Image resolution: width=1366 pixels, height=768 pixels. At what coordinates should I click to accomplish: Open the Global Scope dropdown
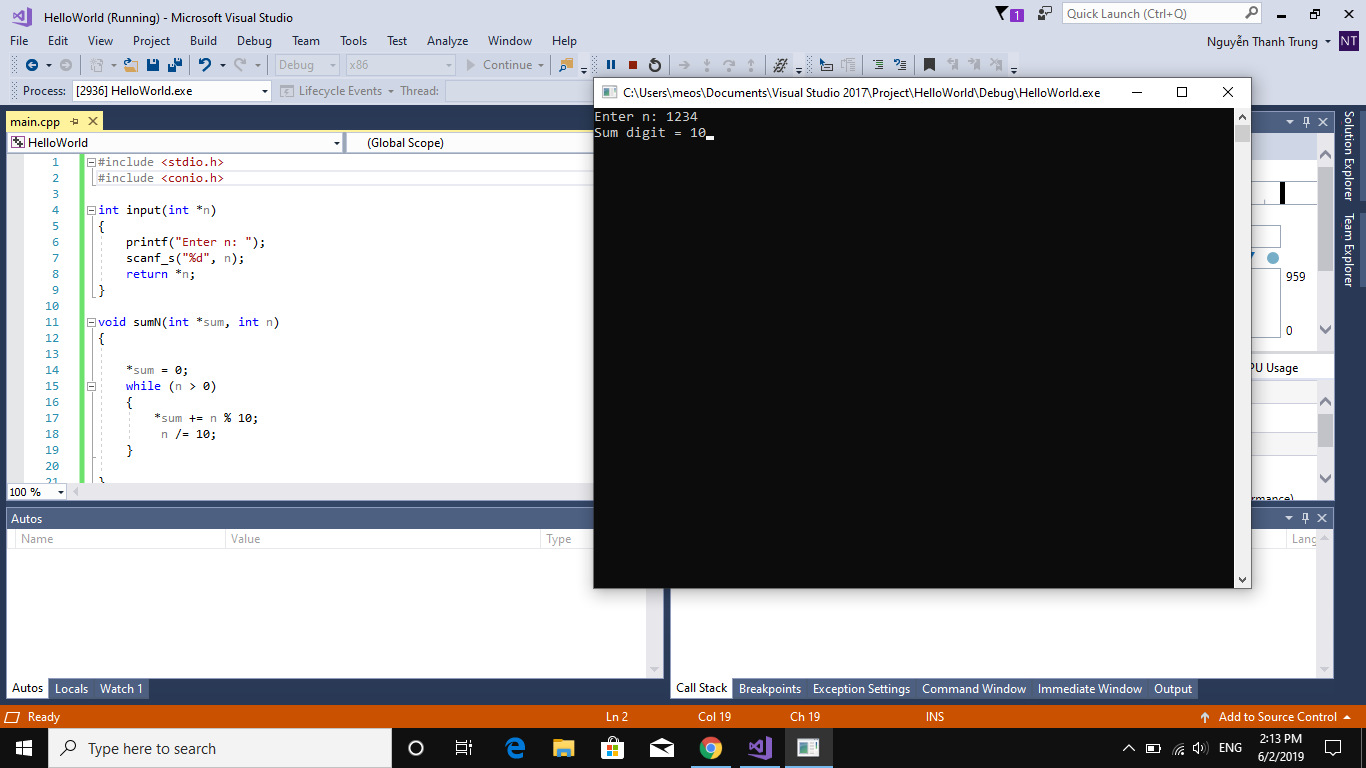click(x=470, y=143)
